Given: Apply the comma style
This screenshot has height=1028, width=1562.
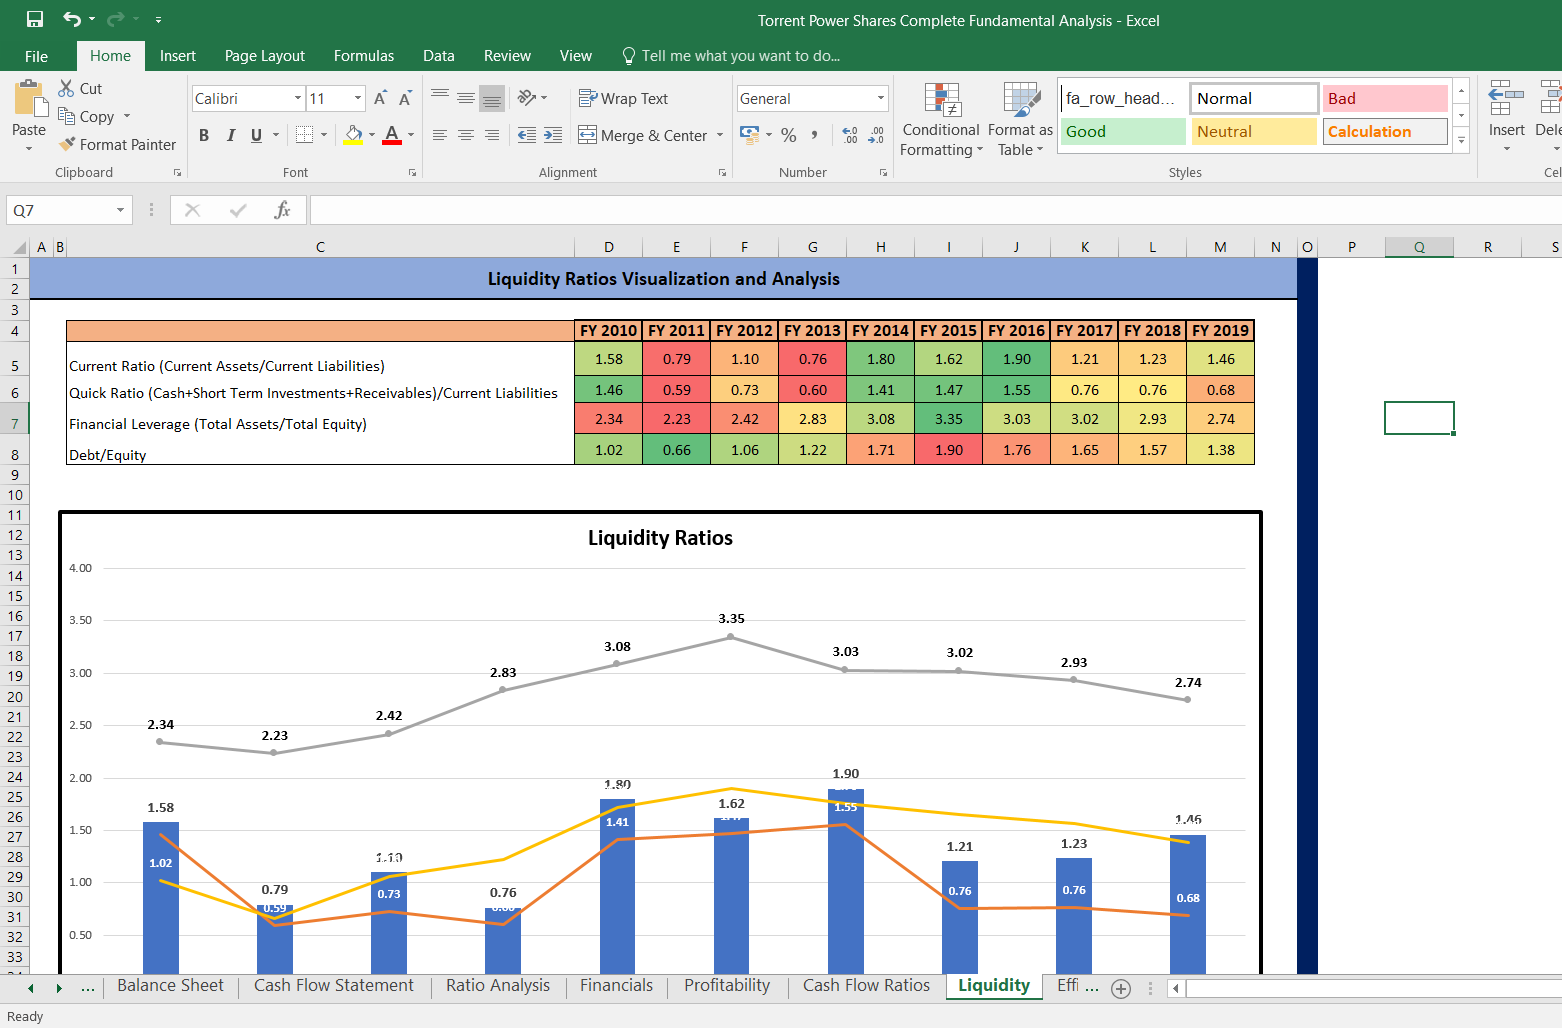Looking at the screenshot, I should tap(815, 135).
